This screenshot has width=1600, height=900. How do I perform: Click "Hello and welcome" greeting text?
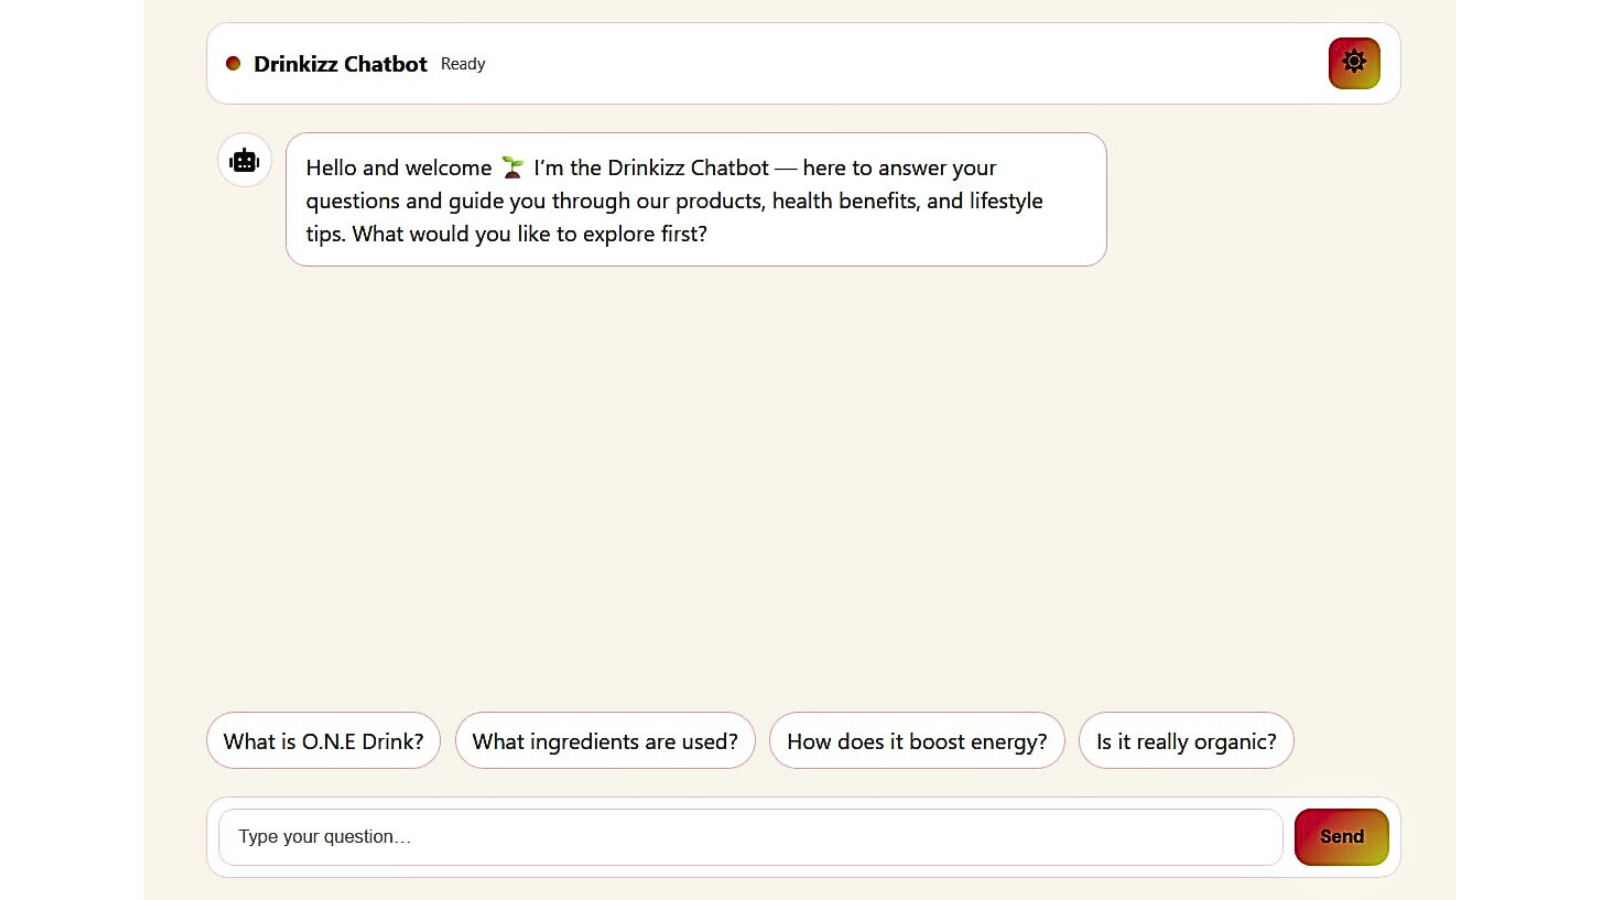[398, 168]
